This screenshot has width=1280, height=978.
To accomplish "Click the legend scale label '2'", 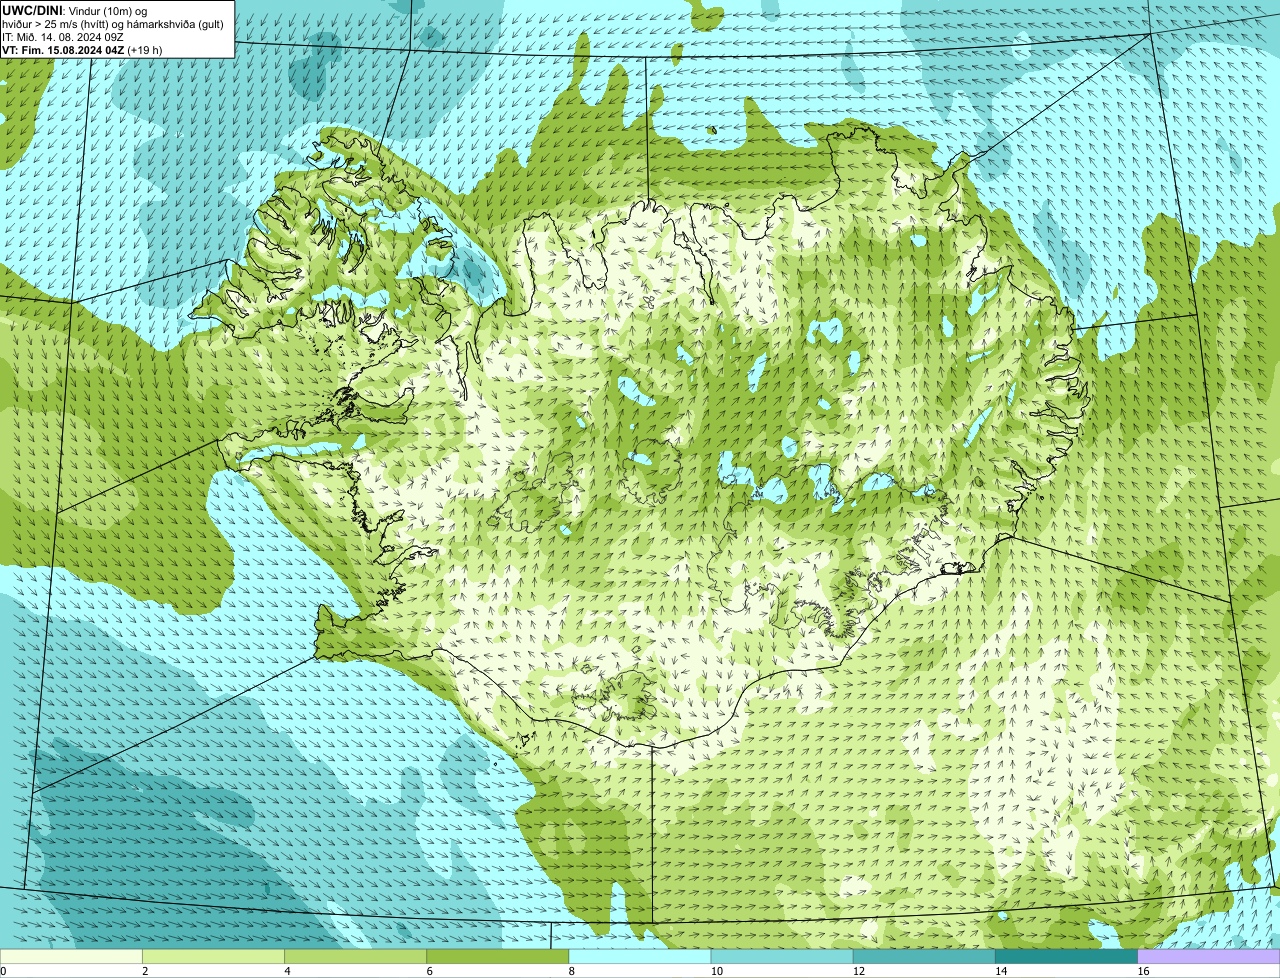I will [145, 971].
